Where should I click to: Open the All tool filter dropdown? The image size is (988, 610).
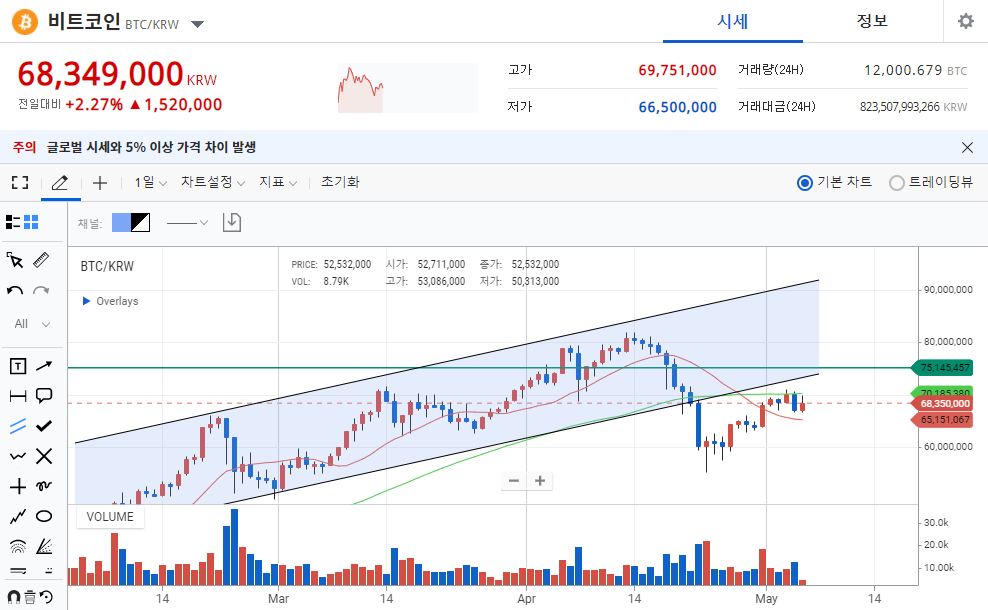[x=32, y=324]
